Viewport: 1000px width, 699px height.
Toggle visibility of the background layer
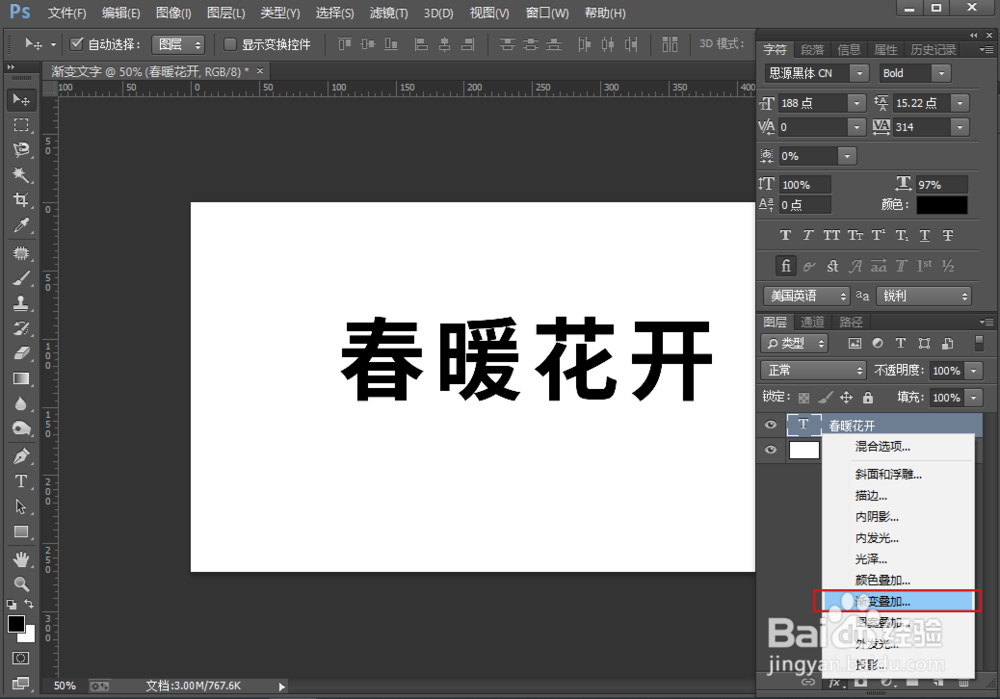click(770, 450)
